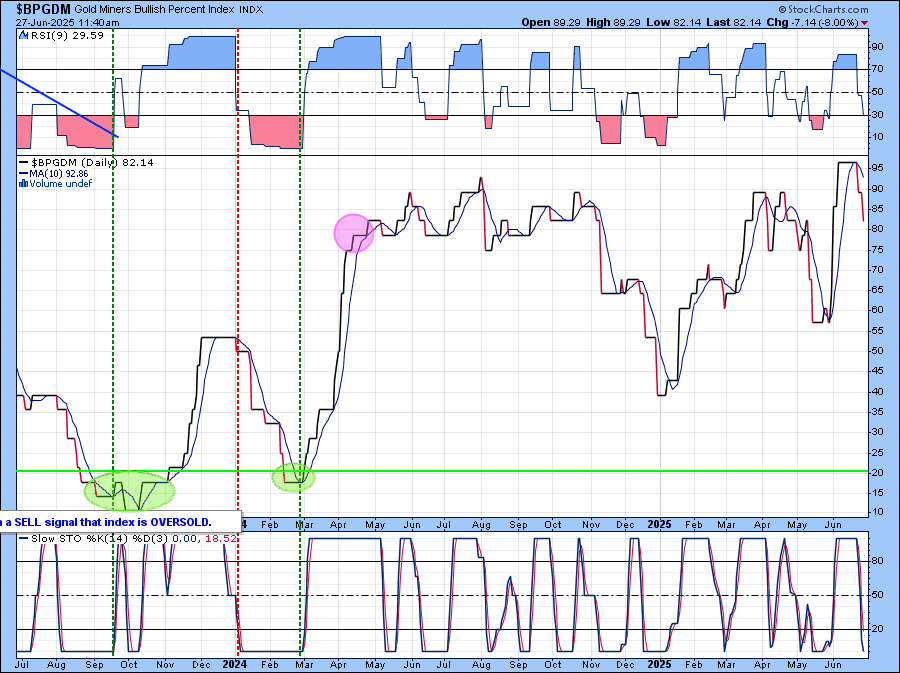The image size is (900, 673).
Task: Click the SELL signal OVERSOLD text annotation
Action: pos(110,522)
